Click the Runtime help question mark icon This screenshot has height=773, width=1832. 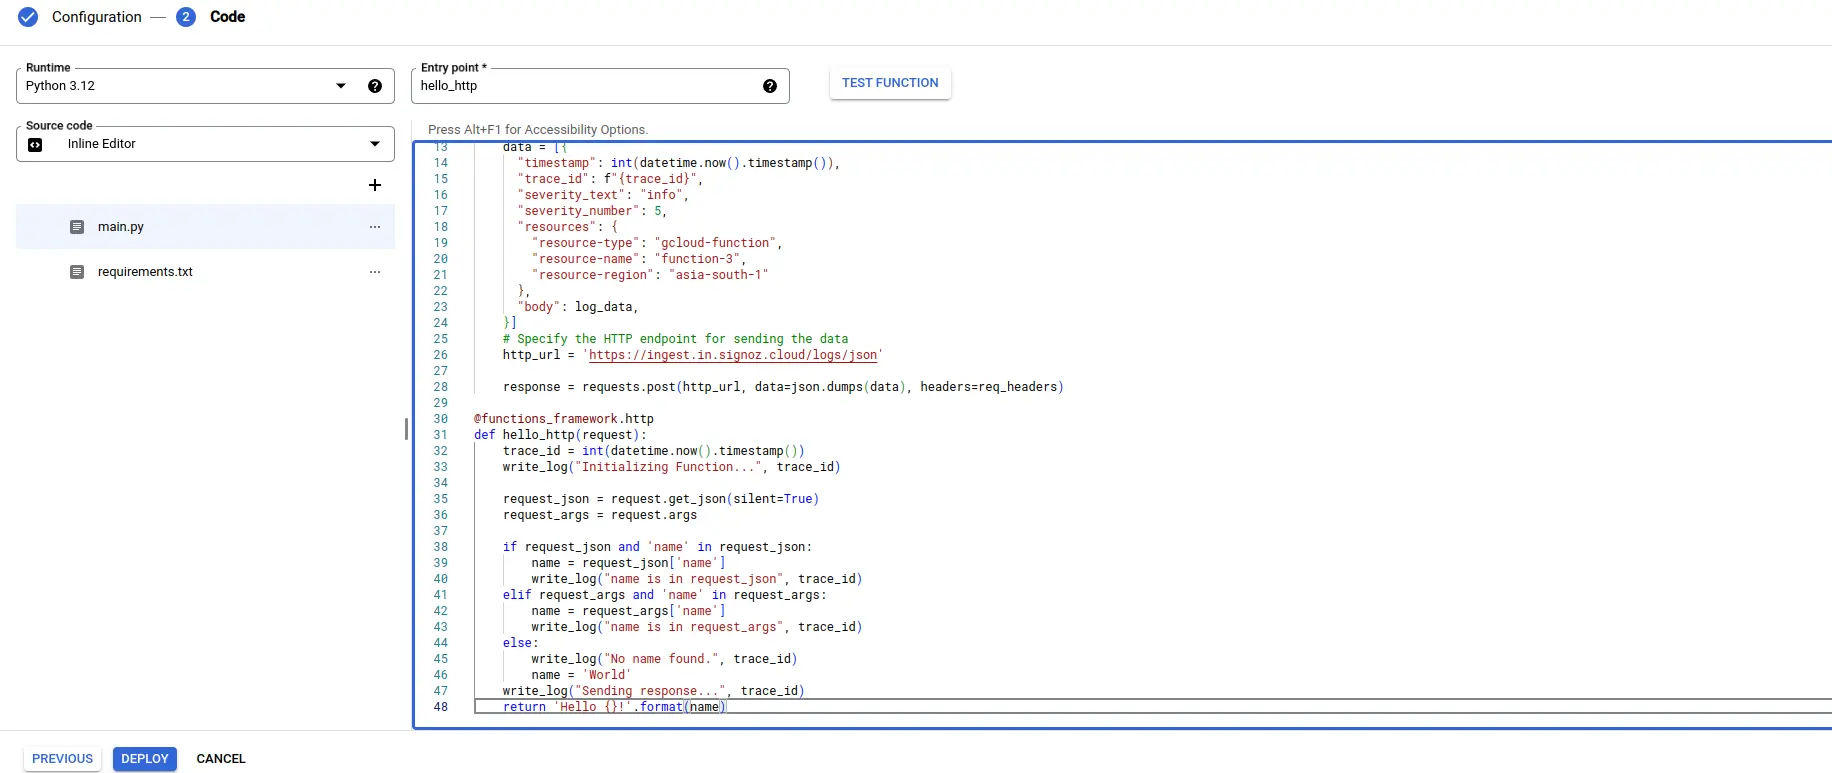pos(375,86)
